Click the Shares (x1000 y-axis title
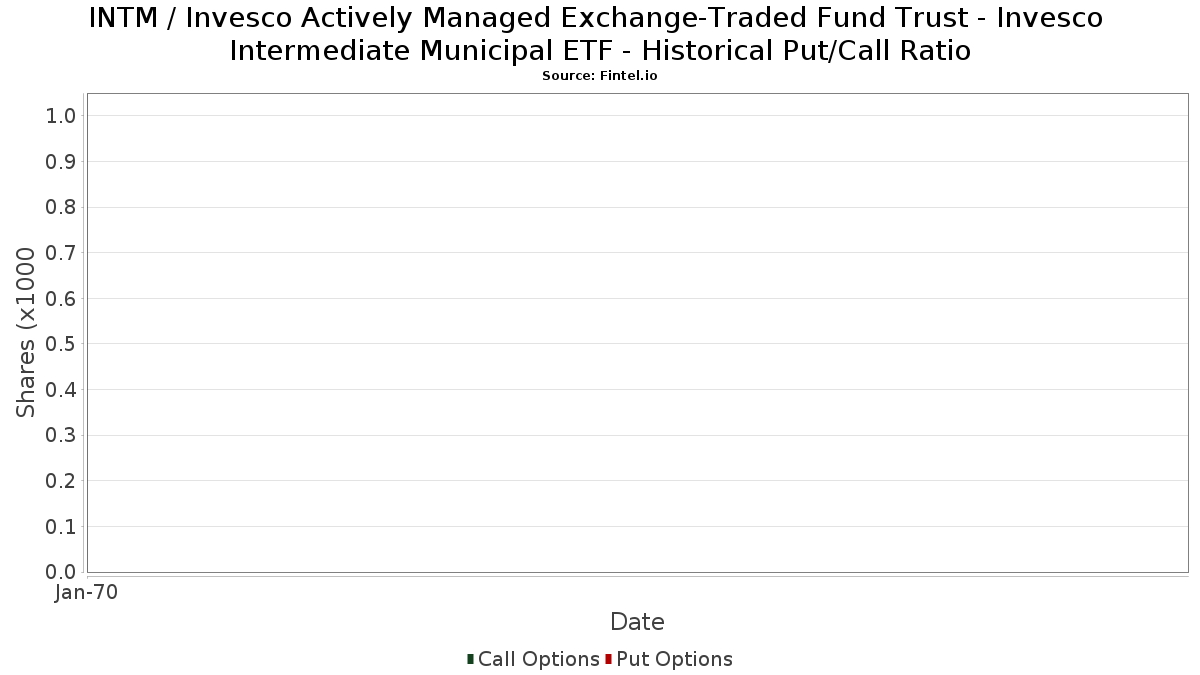 coord(26,333)
